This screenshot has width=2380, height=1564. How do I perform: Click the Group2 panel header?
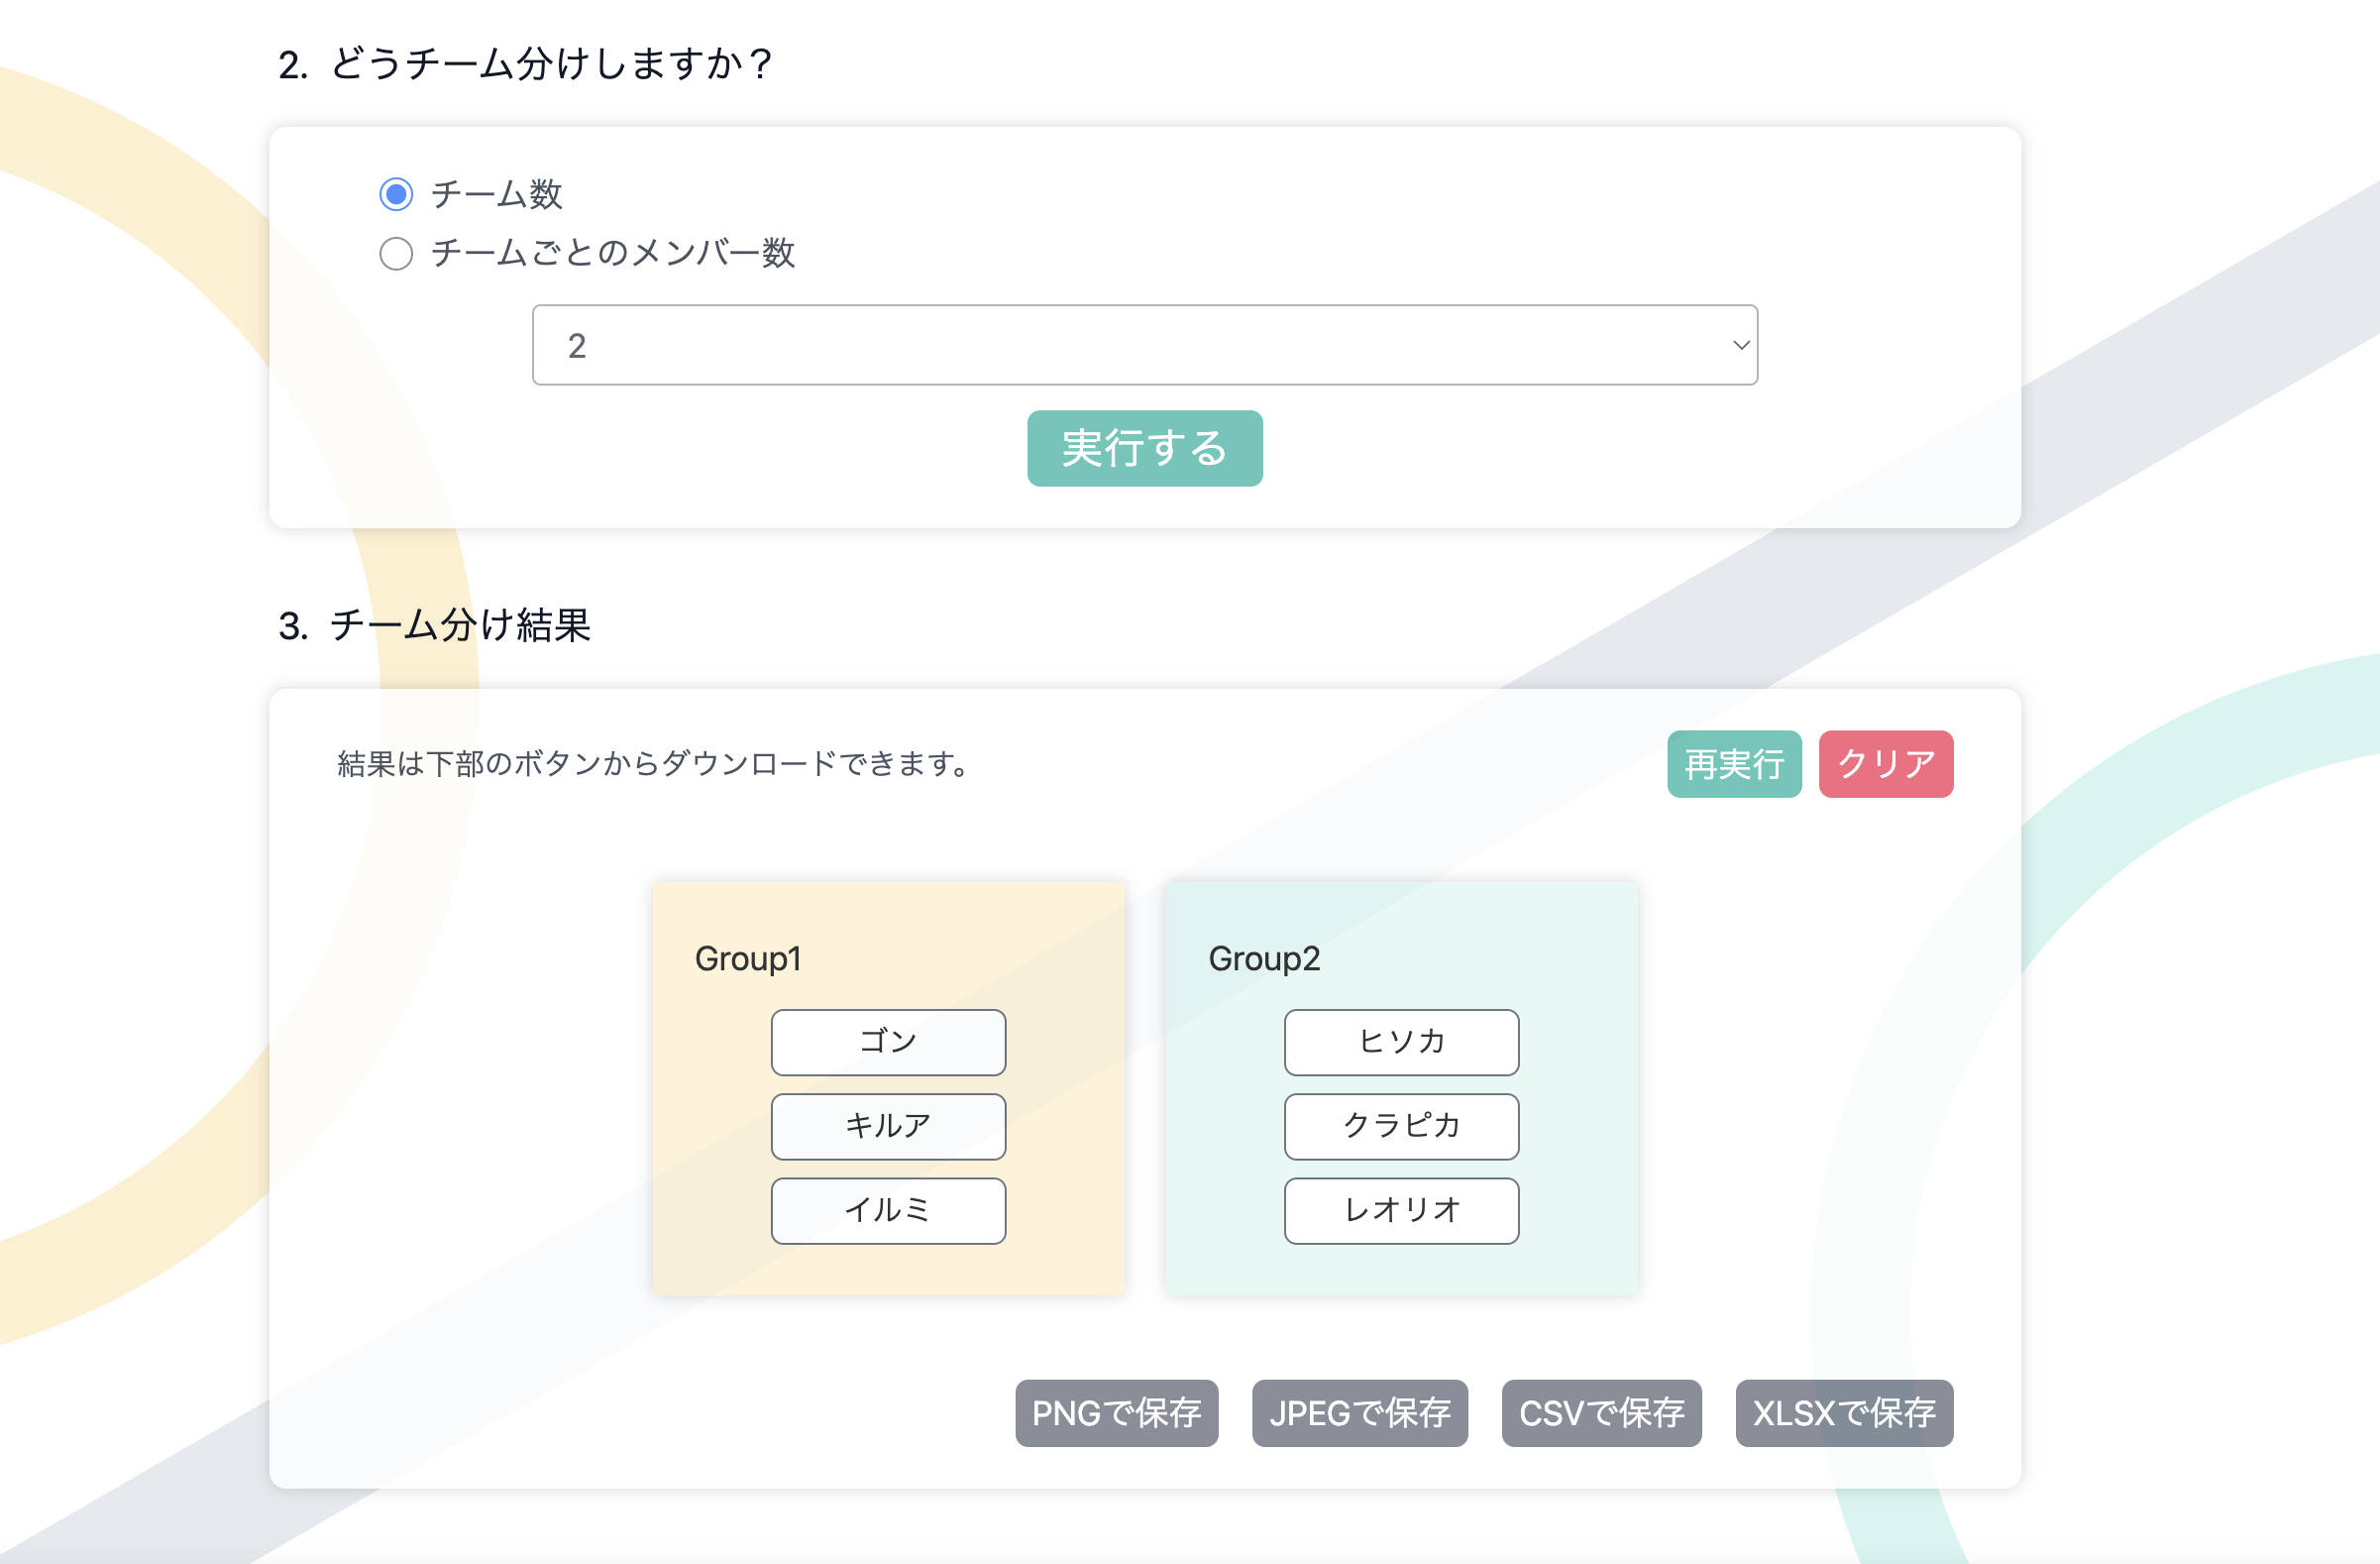click(x=1265, y=958)
